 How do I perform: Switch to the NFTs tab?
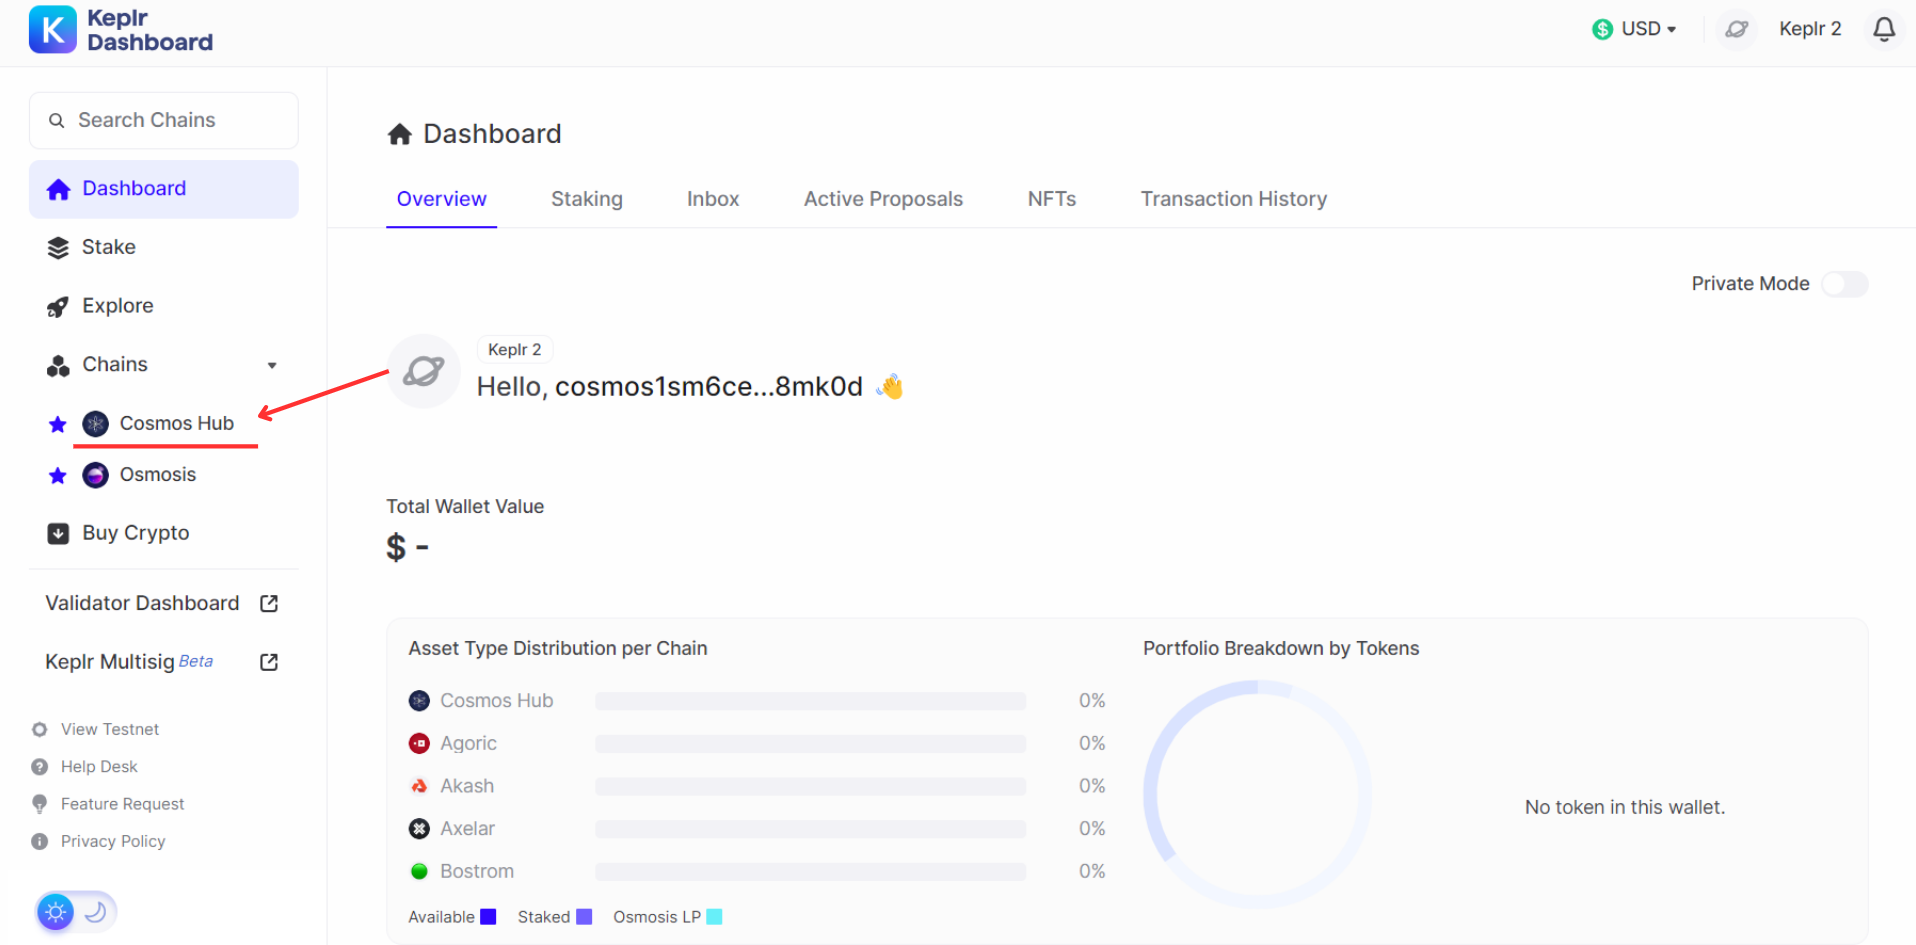tap(1052, 199)
